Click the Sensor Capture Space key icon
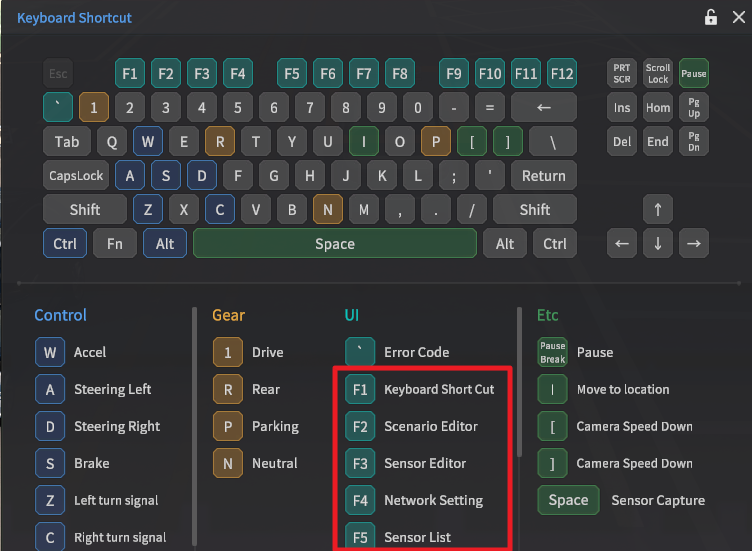 [568, 500]
